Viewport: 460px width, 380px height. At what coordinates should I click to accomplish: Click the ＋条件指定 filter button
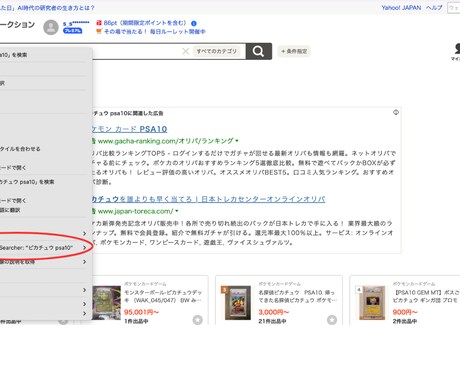[294, 51]
